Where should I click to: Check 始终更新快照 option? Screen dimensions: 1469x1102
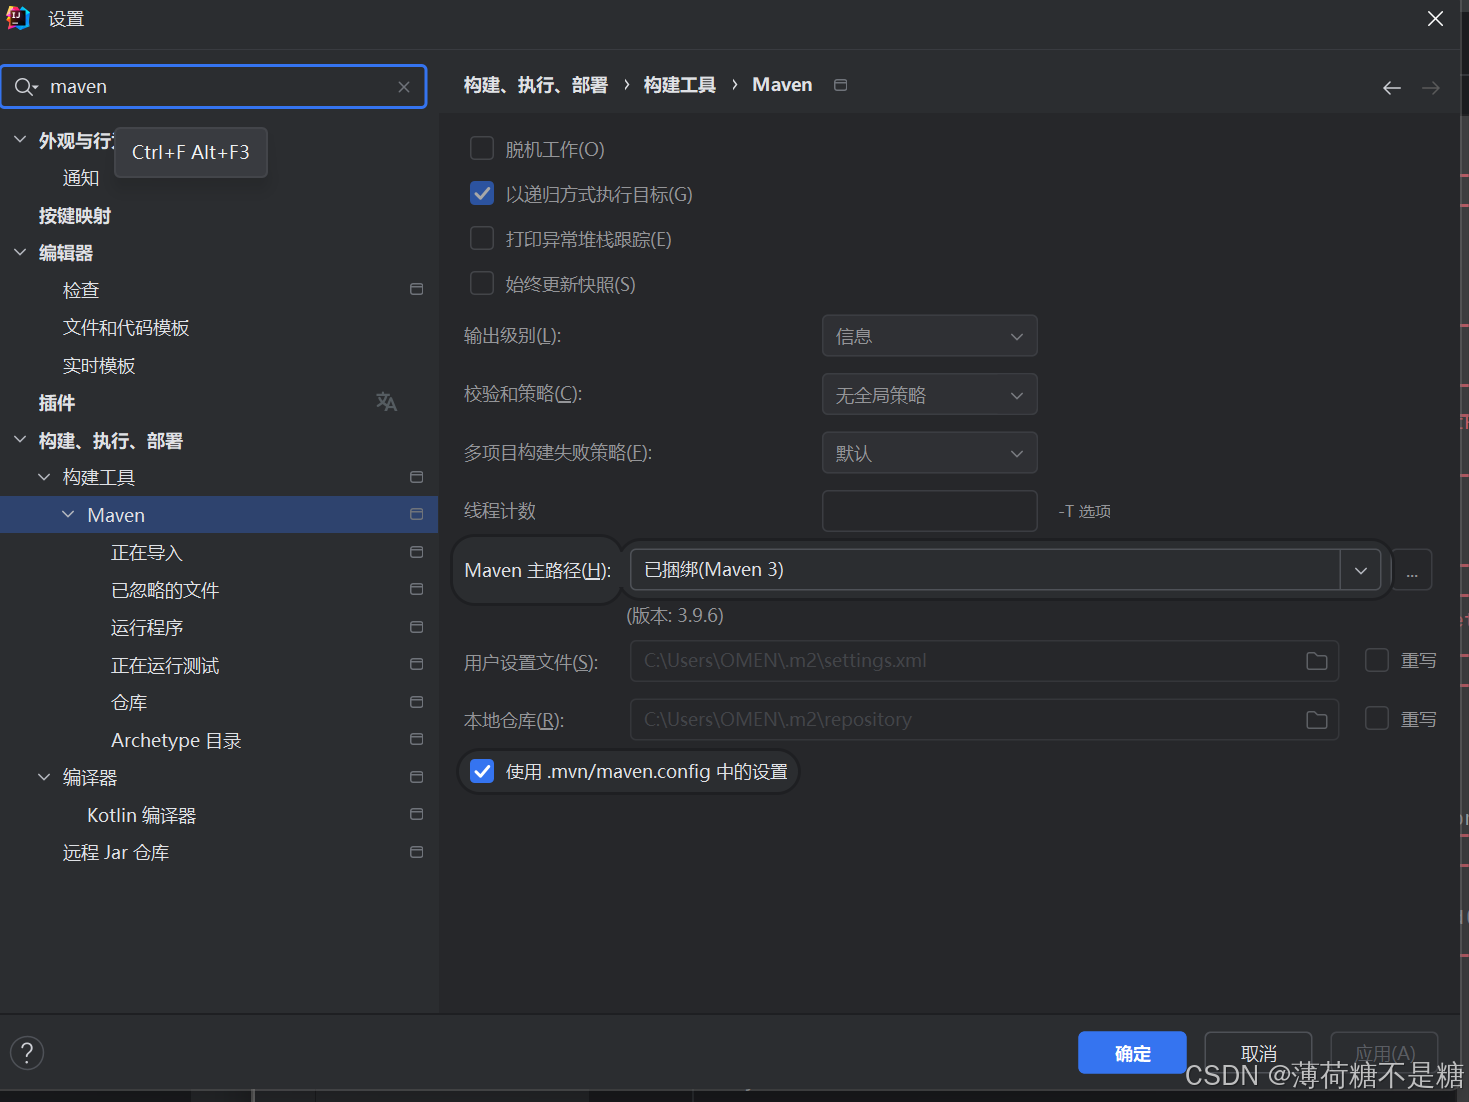click(x=482, y=283)
